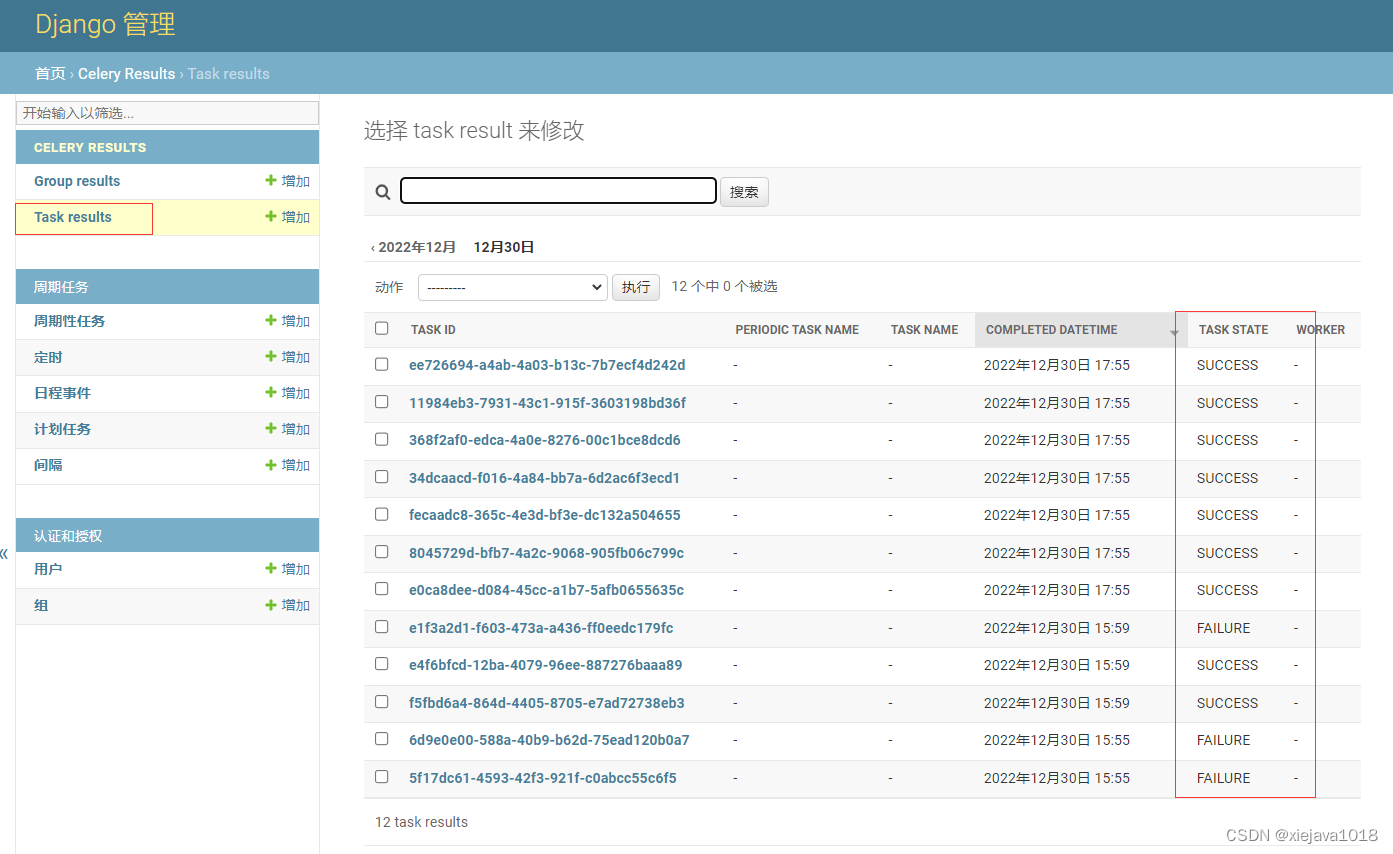The width and height of the screenshot is (1393, 854).
Task: Select the checkbox for task e1f3a2d1-f603
Action: 381,626
